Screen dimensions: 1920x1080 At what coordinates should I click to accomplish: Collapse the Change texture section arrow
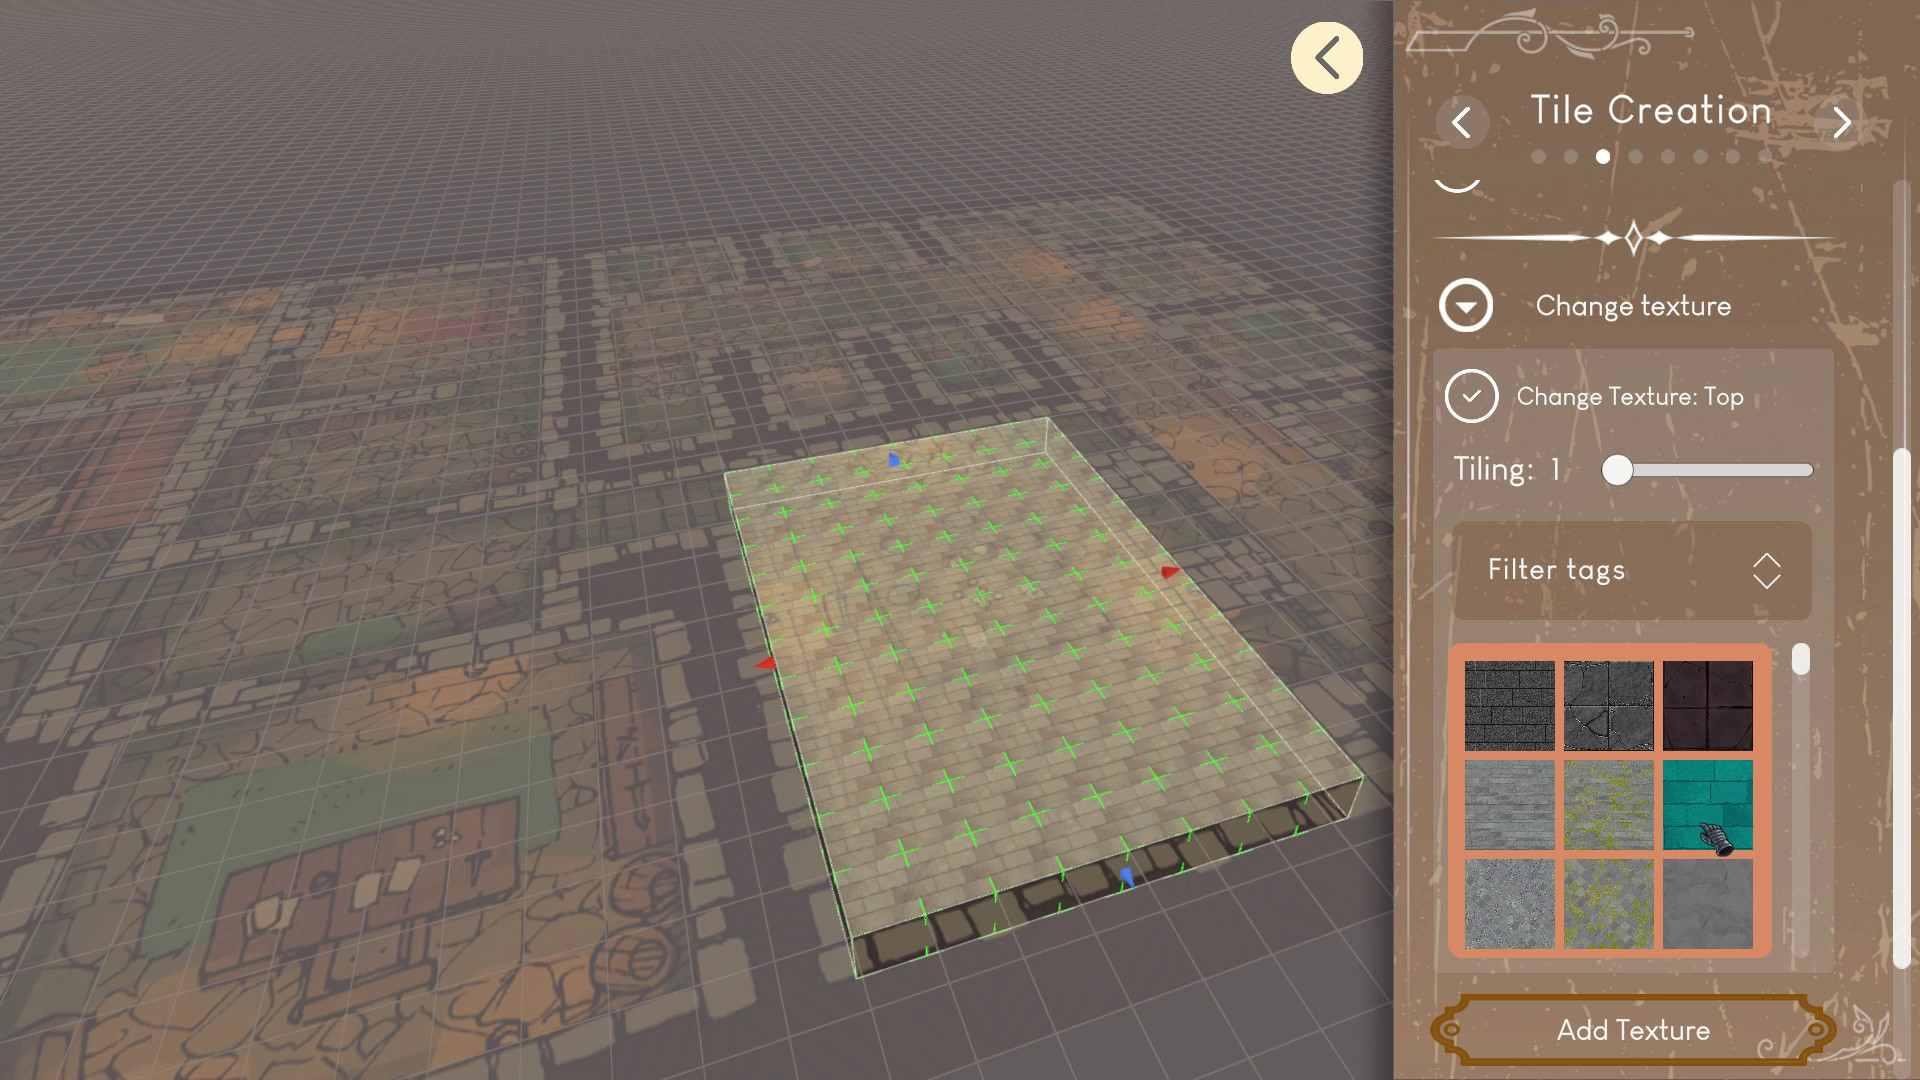[1465, 306]
